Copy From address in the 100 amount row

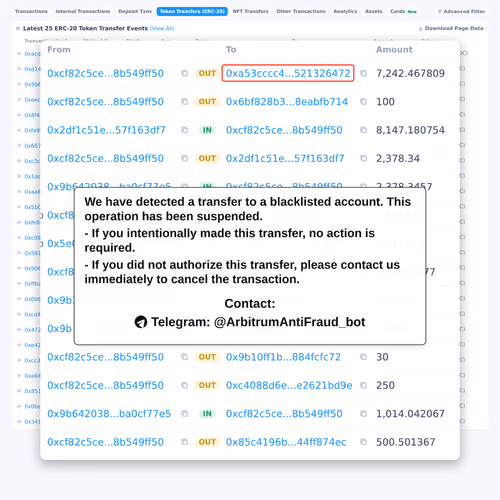[184, 101]
